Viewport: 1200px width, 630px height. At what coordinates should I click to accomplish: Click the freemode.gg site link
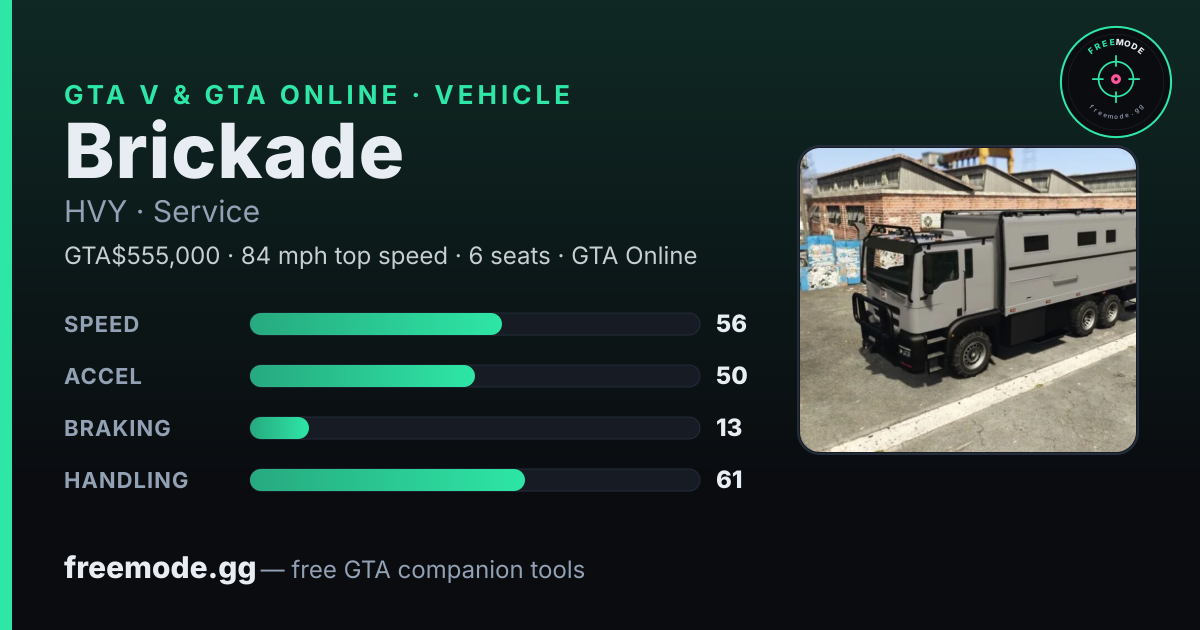click(160, 569)
